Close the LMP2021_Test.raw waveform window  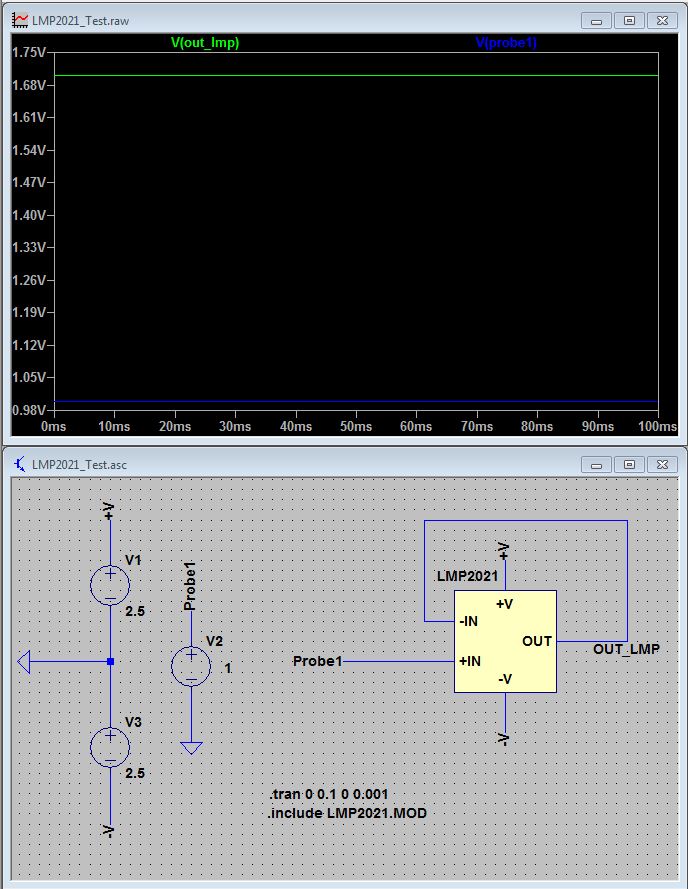coord(662,21)
